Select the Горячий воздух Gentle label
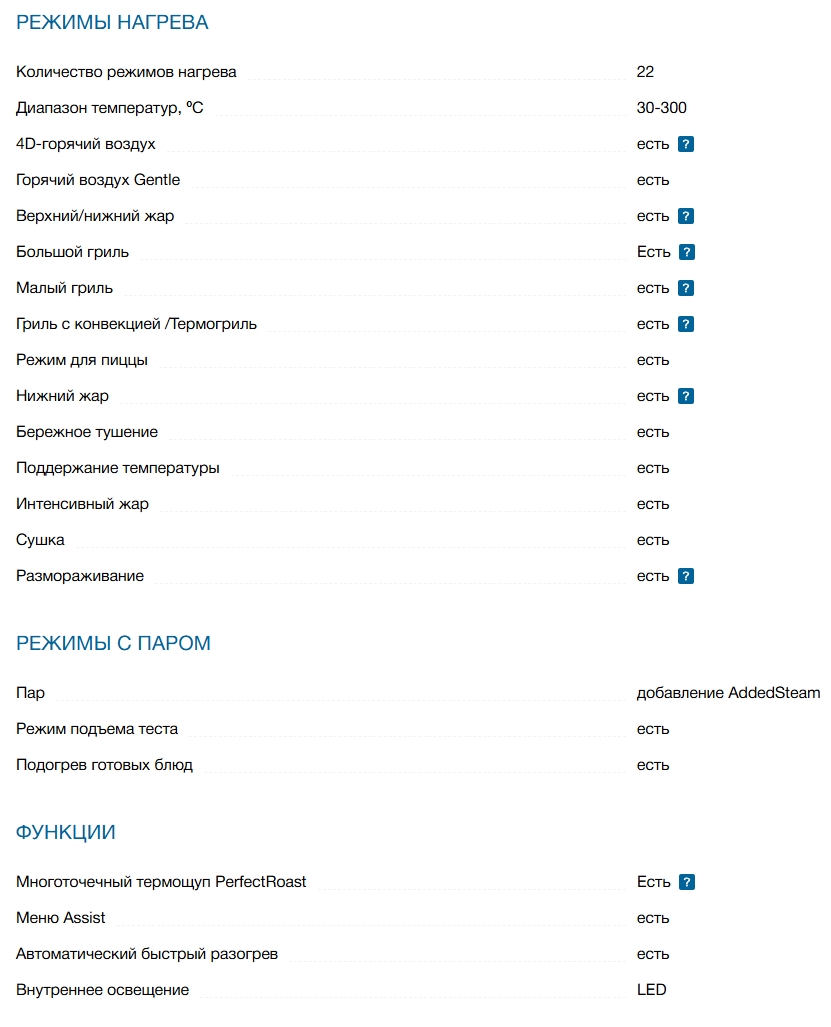The height and width of the screenshot is (1027, 831). tap(98, 180)
